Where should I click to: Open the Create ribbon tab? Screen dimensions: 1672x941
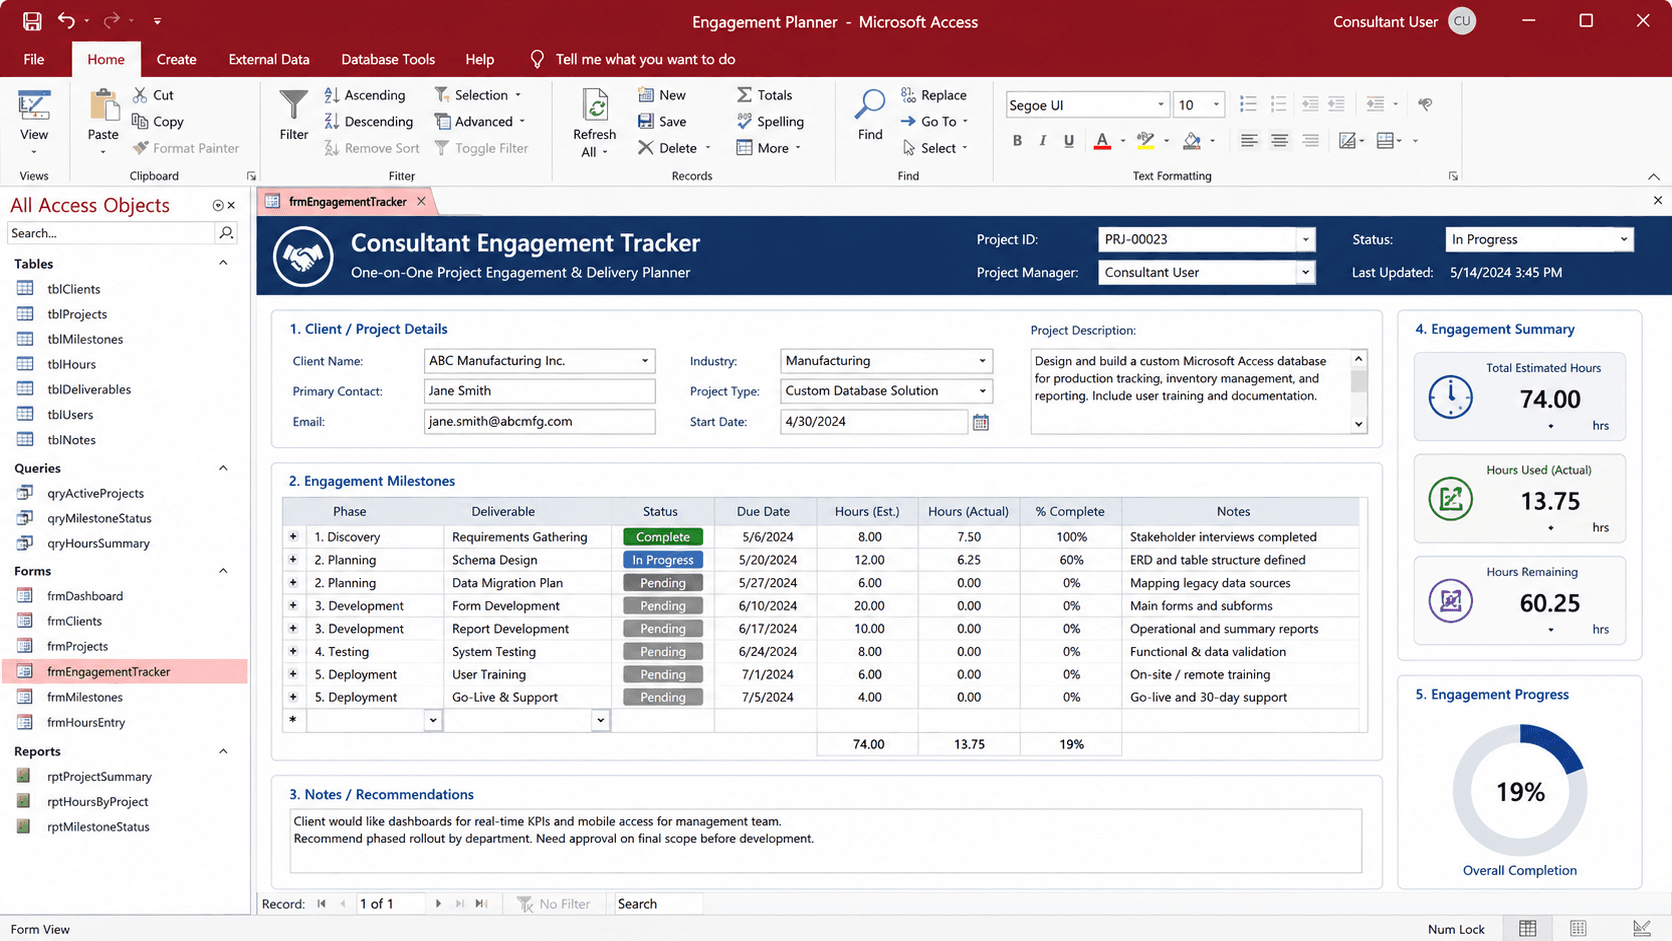tap(176, 59)
